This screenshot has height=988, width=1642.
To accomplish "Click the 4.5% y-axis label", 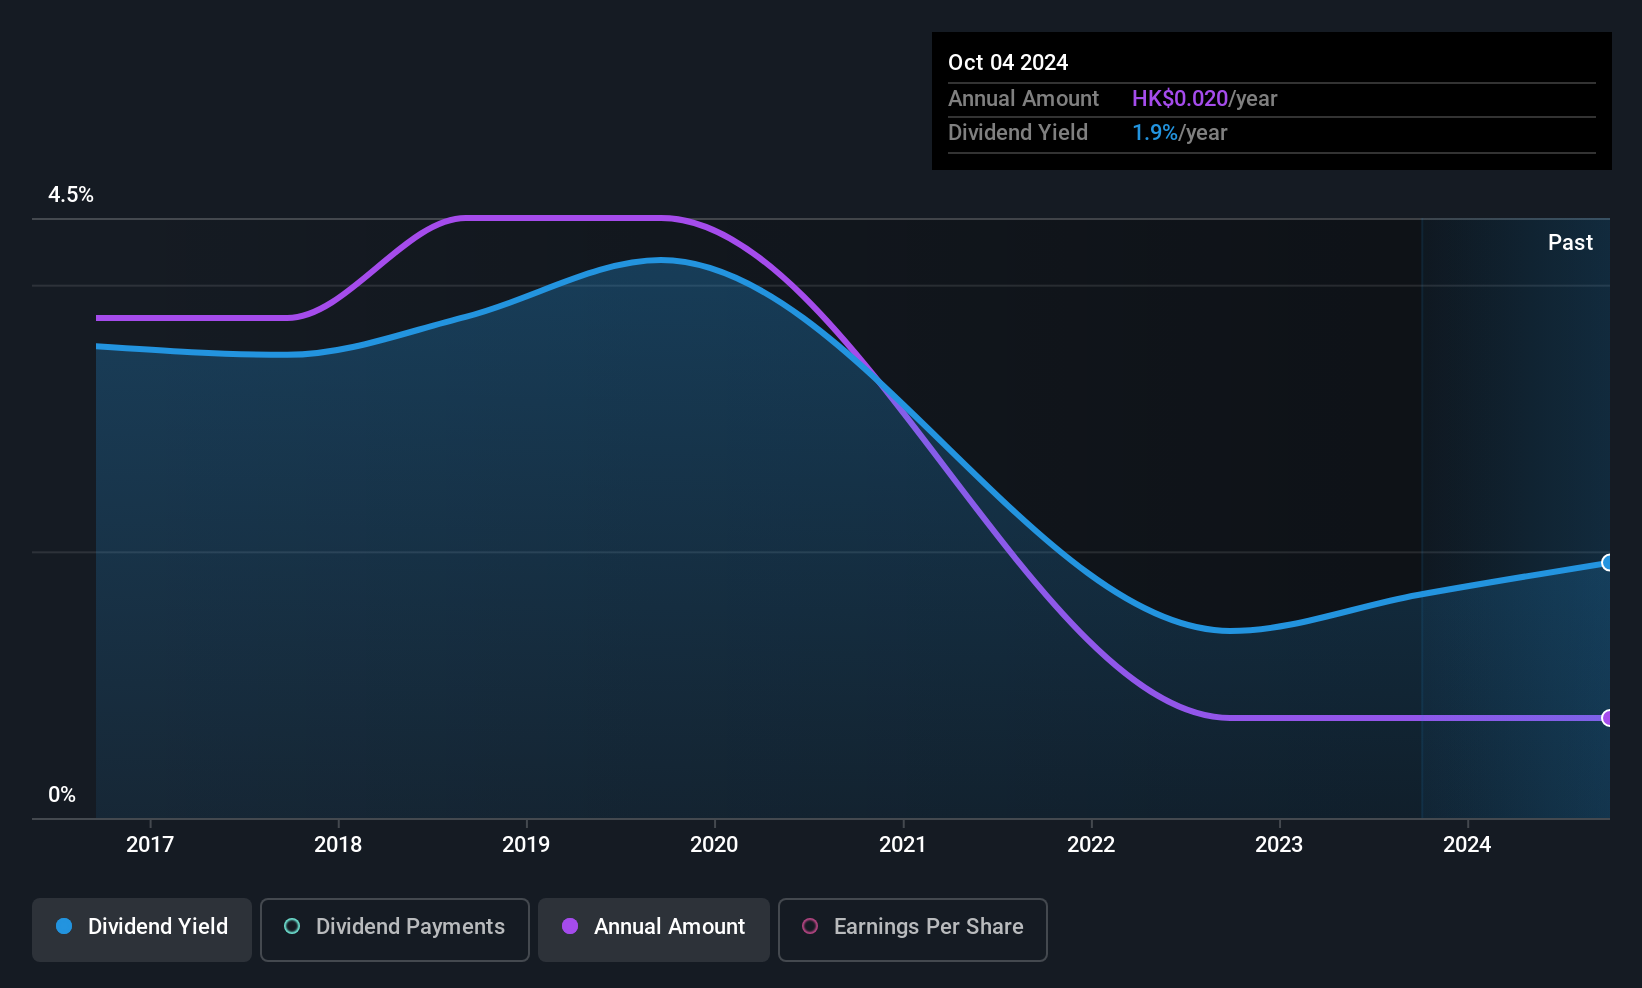I will click(71, 195).
